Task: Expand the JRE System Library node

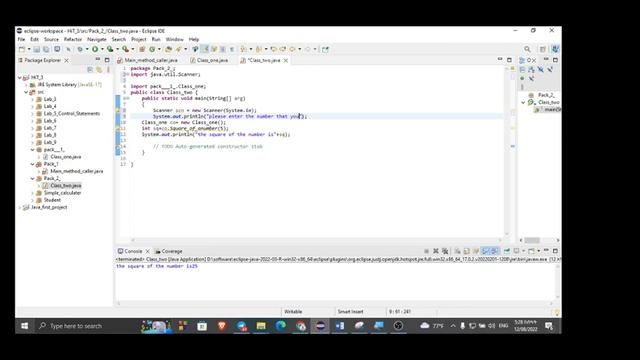Action: pyautogui.click(x=26, y=84)
